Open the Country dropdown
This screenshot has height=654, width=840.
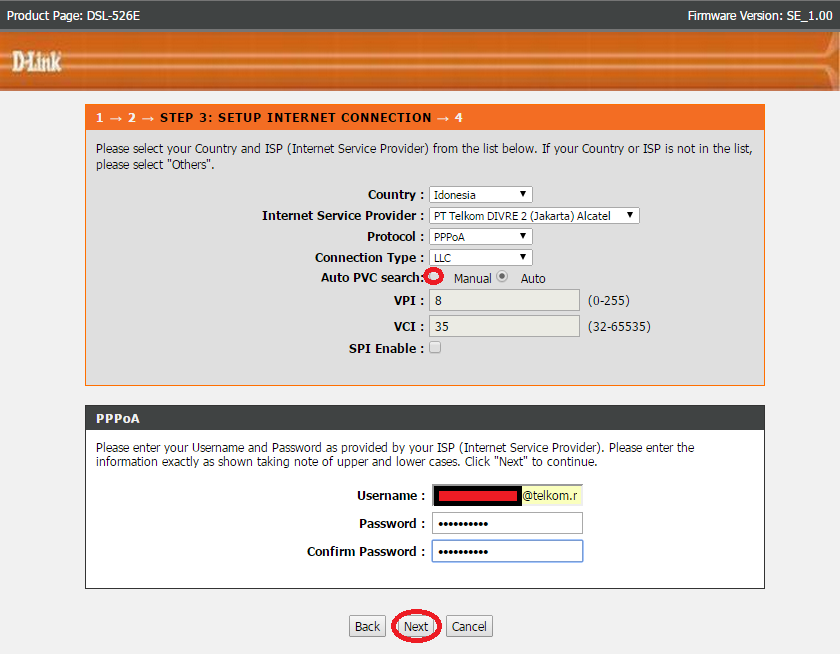tap(481, 194)
